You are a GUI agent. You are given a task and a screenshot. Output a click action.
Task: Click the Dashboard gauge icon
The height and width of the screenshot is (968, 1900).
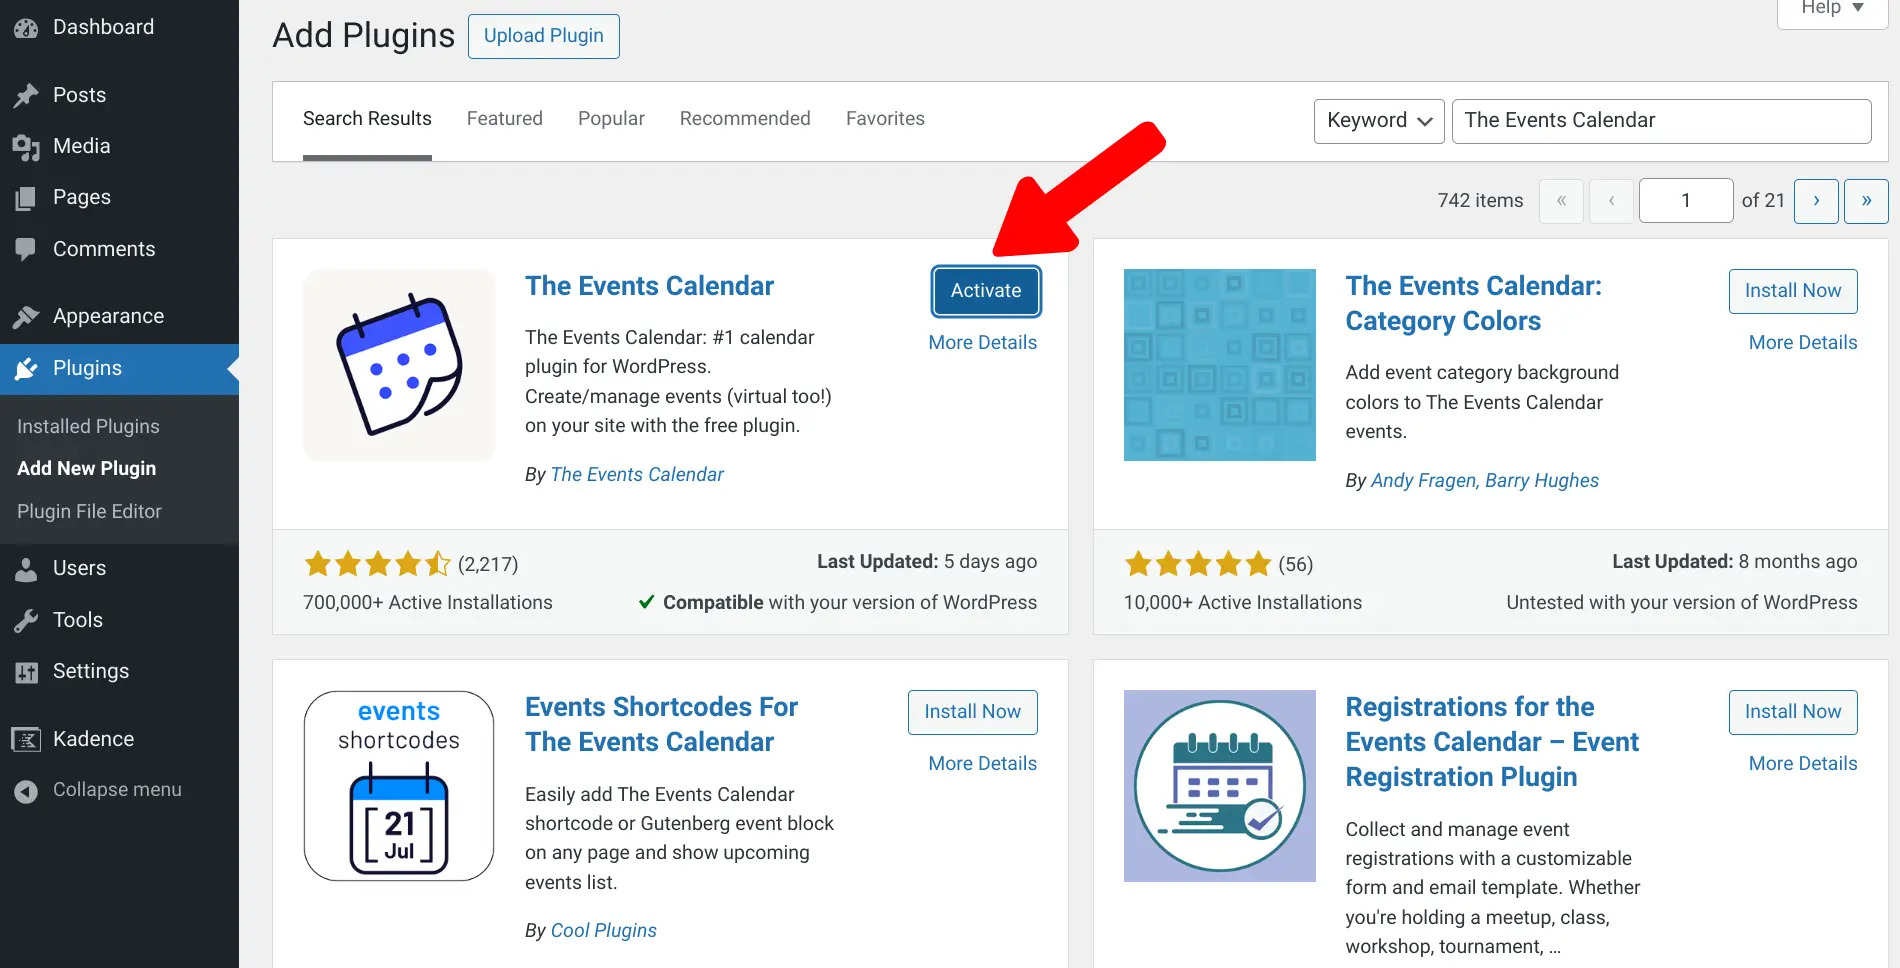click(x=26, y=28)
